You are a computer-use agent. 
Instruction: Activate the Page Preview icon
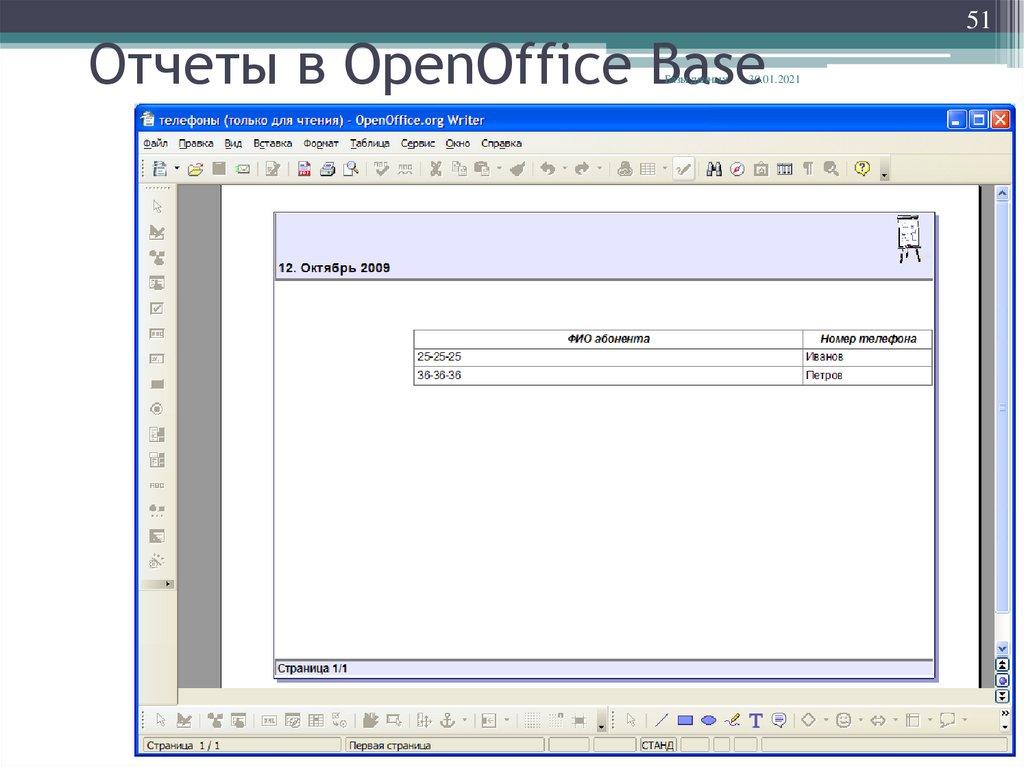pyautogui.click(x=350, y=168)
